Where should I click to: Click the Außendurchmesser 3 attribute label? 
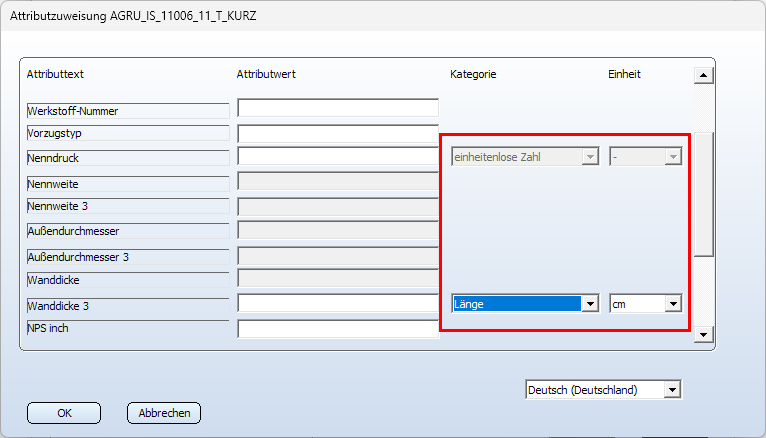coord(128,257)
